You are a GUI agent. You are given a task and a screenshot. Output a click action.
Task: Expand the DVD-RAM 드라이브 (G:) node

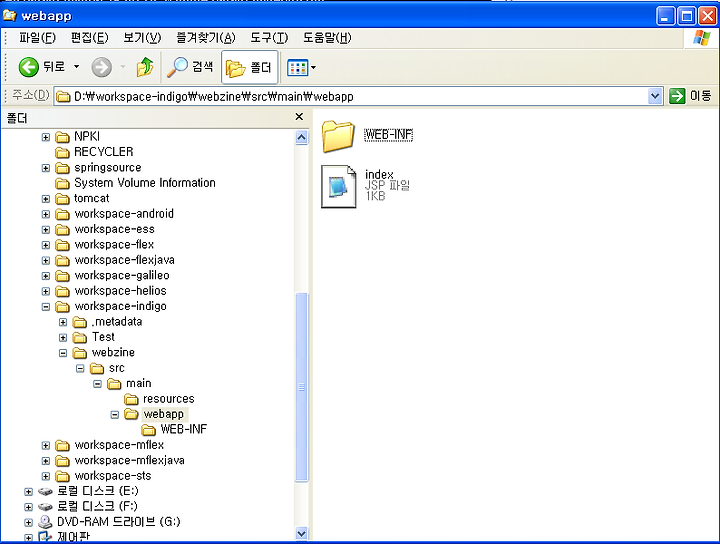click(x=28, y=522)
